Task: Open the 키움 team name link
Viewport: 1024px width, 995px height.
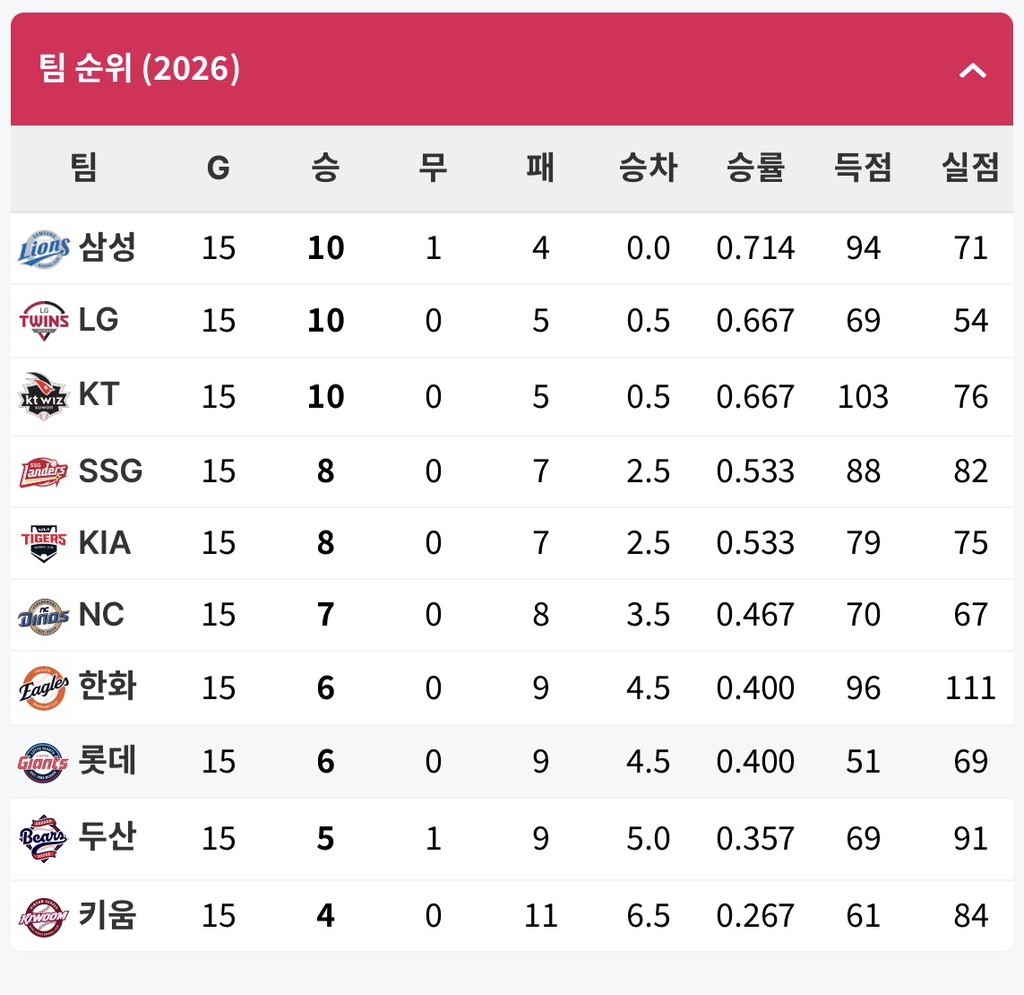Action: (107, 915)
